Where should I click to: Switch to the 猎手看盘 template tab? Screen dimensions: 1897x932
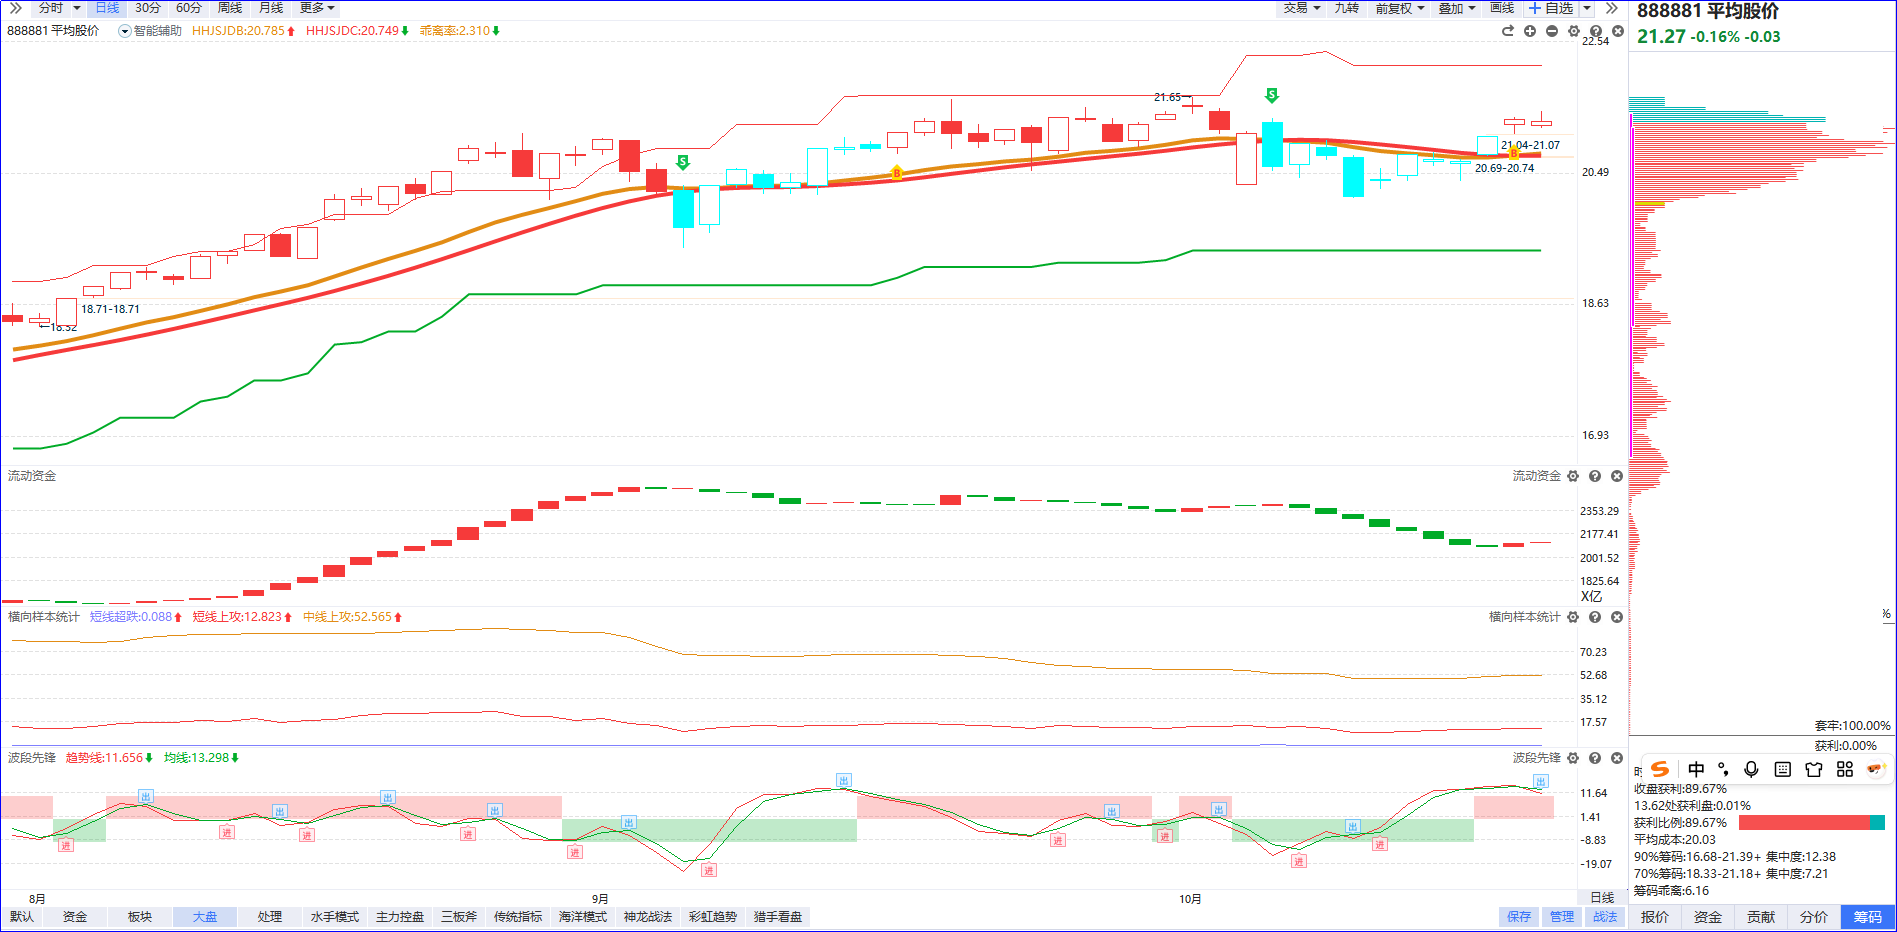pos(778,917)
